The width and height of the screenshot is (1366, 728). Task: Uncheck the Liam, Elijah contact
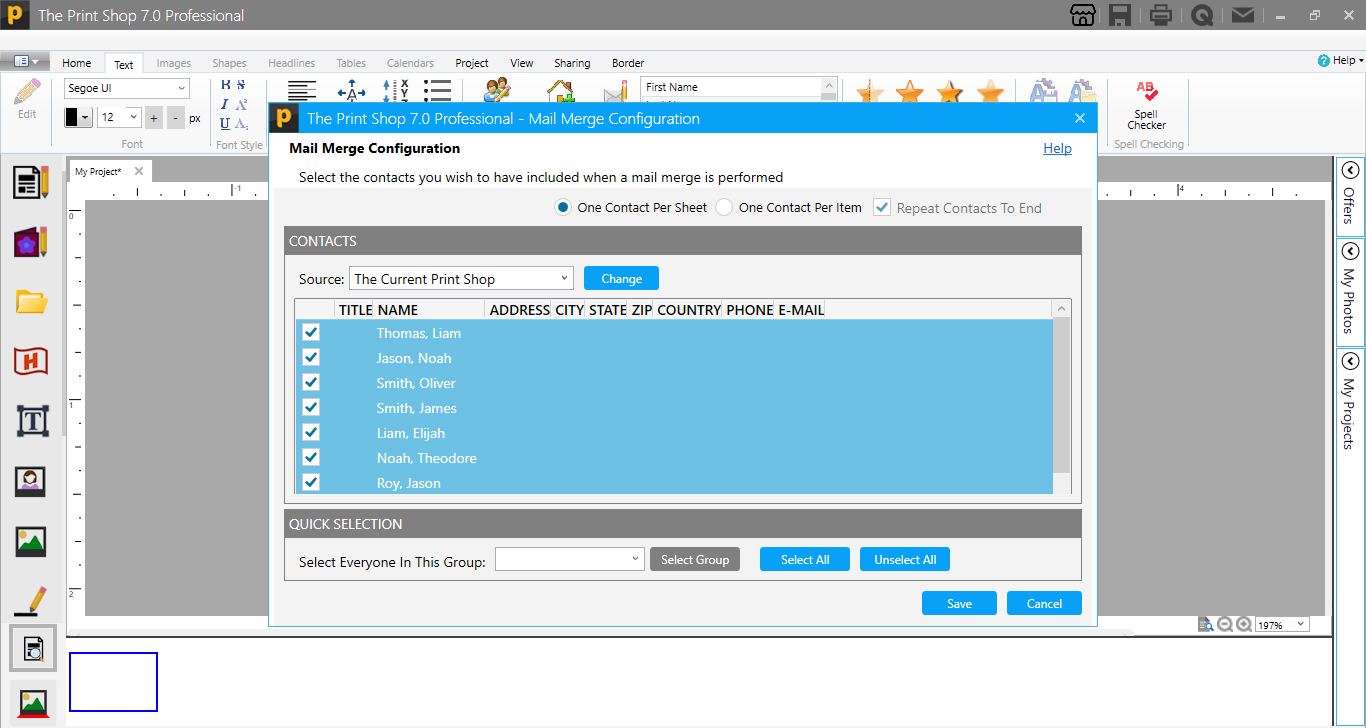click(x=311, y=432)
